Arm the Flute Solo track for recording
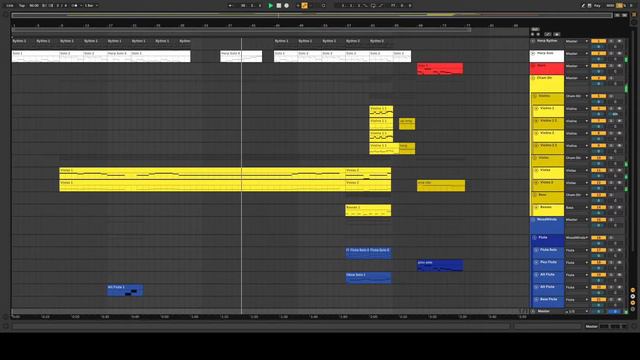This screenshot has width=640, height=360. click(619, 250)
